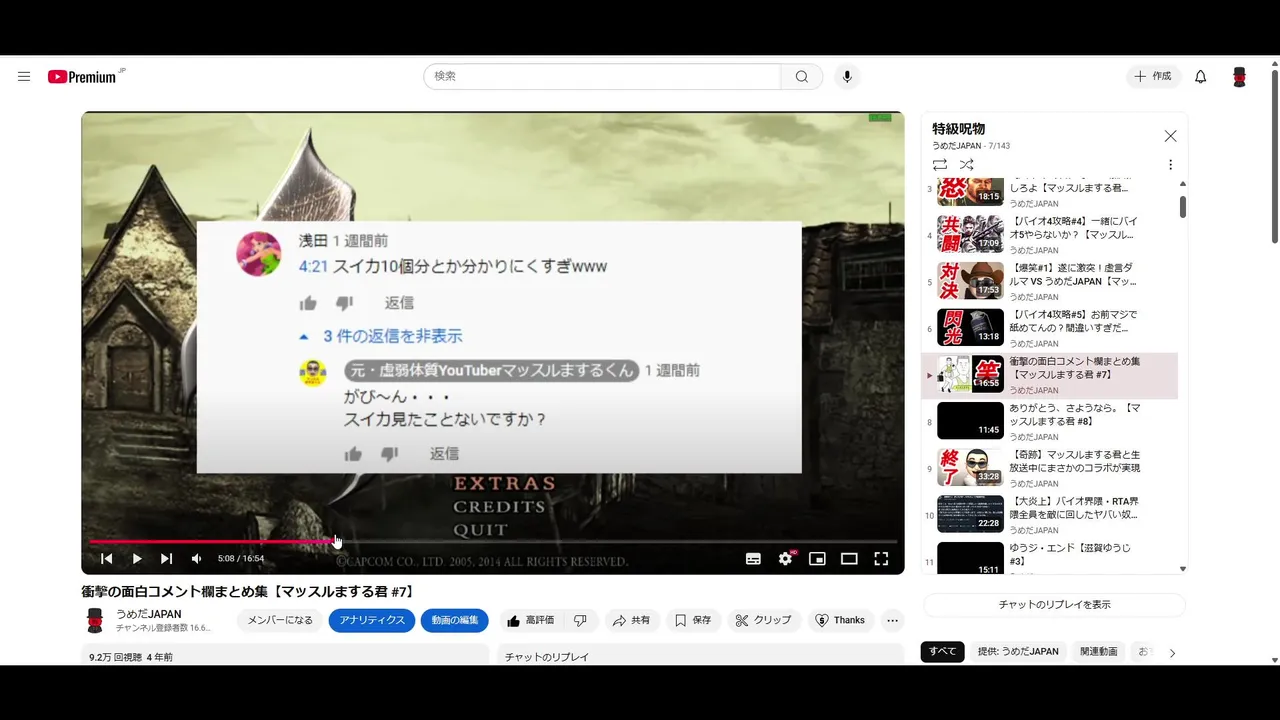Play the paused video
This screenshot has width=1280, height=720.
click(x=137, y=559)
